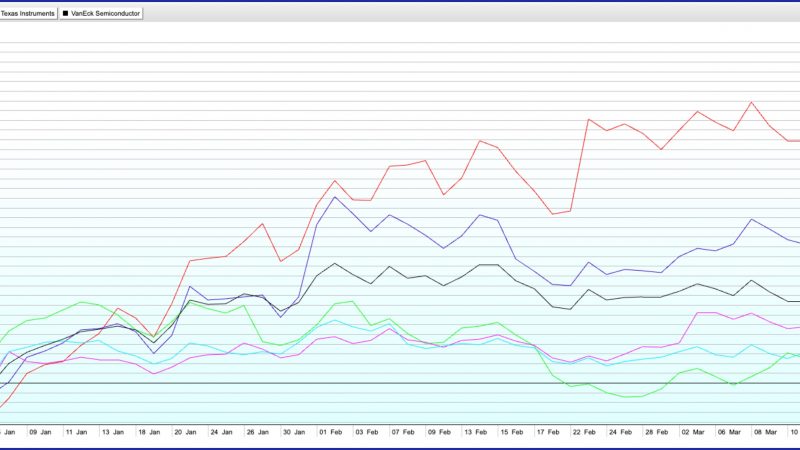Select the 07 Feb axis label
Screen dimensions: 800x450
[x=403, y=432]
